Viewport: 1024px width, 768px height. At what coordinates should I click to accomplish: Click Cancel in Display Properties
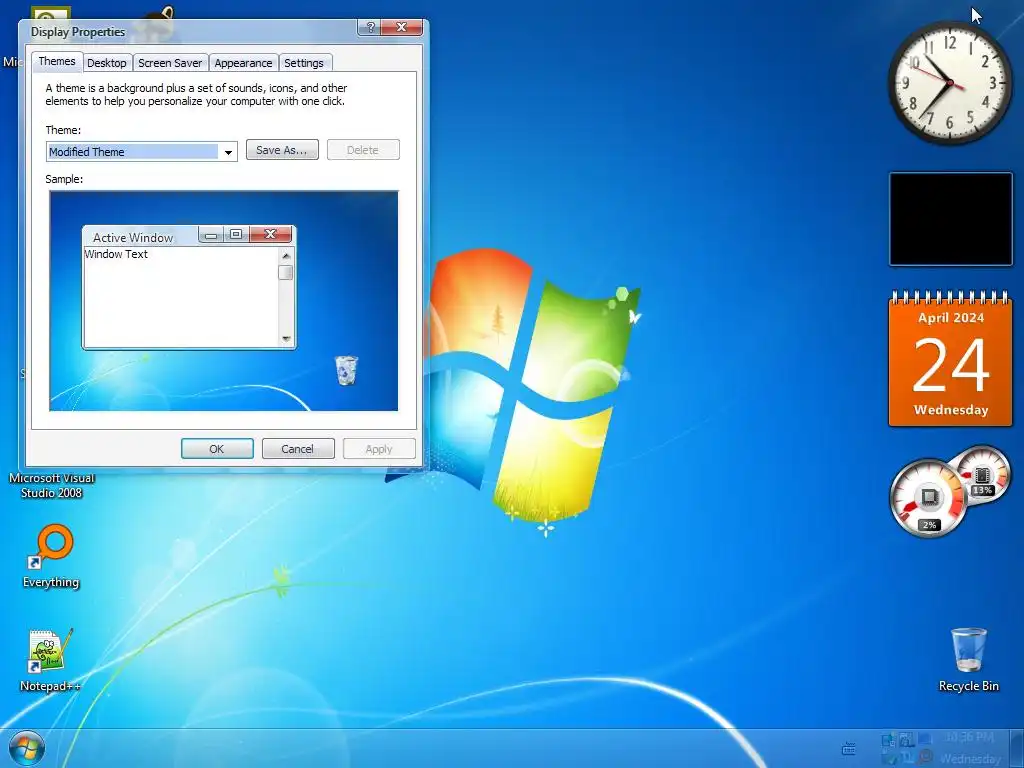(298, 449)
